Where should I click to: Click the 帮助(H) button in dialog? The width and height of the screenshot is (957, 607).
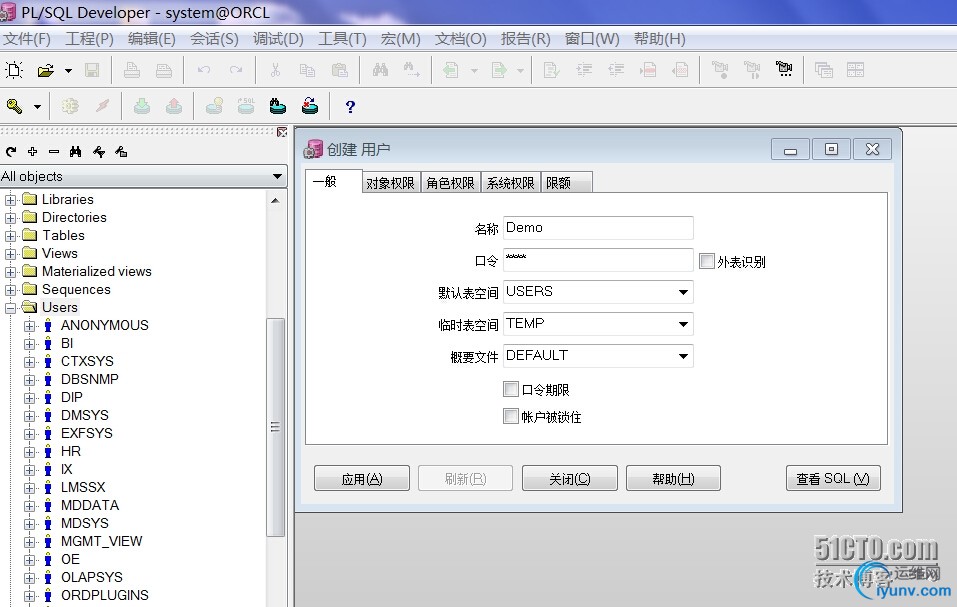click(x=673, y=478)
